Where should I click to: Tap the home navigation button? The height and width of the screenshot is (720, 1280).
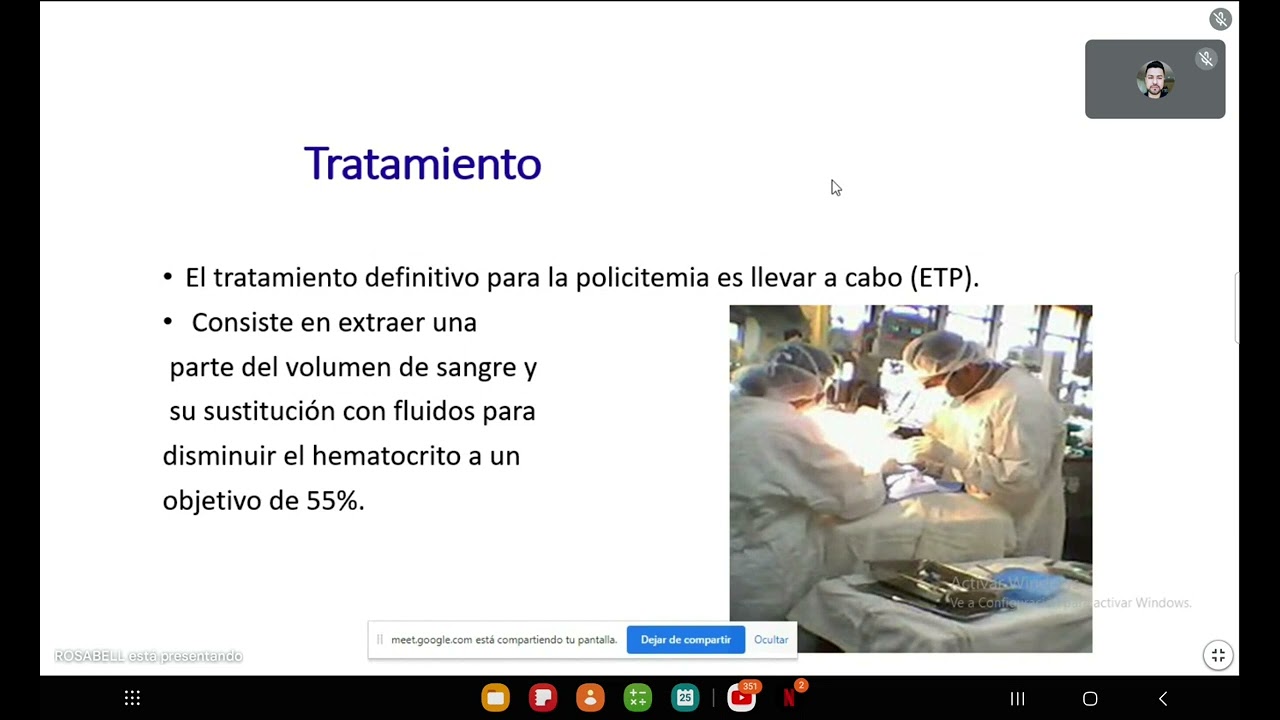tap(1090, 698)
